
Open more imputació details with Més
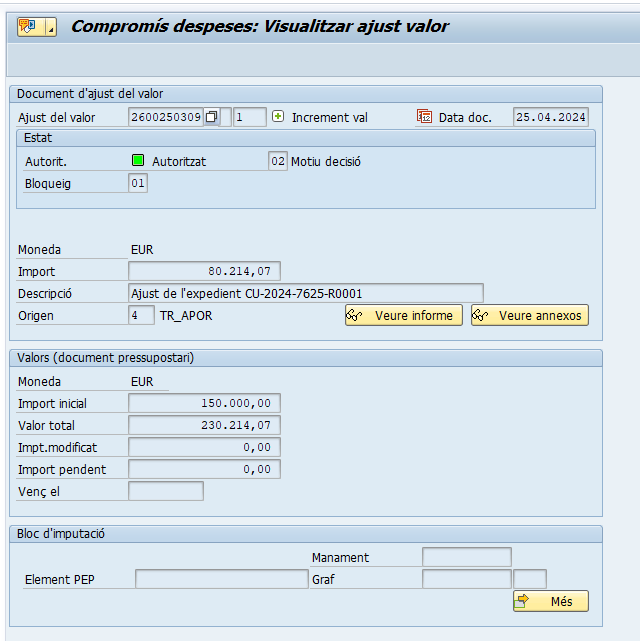tap(551, 601)
